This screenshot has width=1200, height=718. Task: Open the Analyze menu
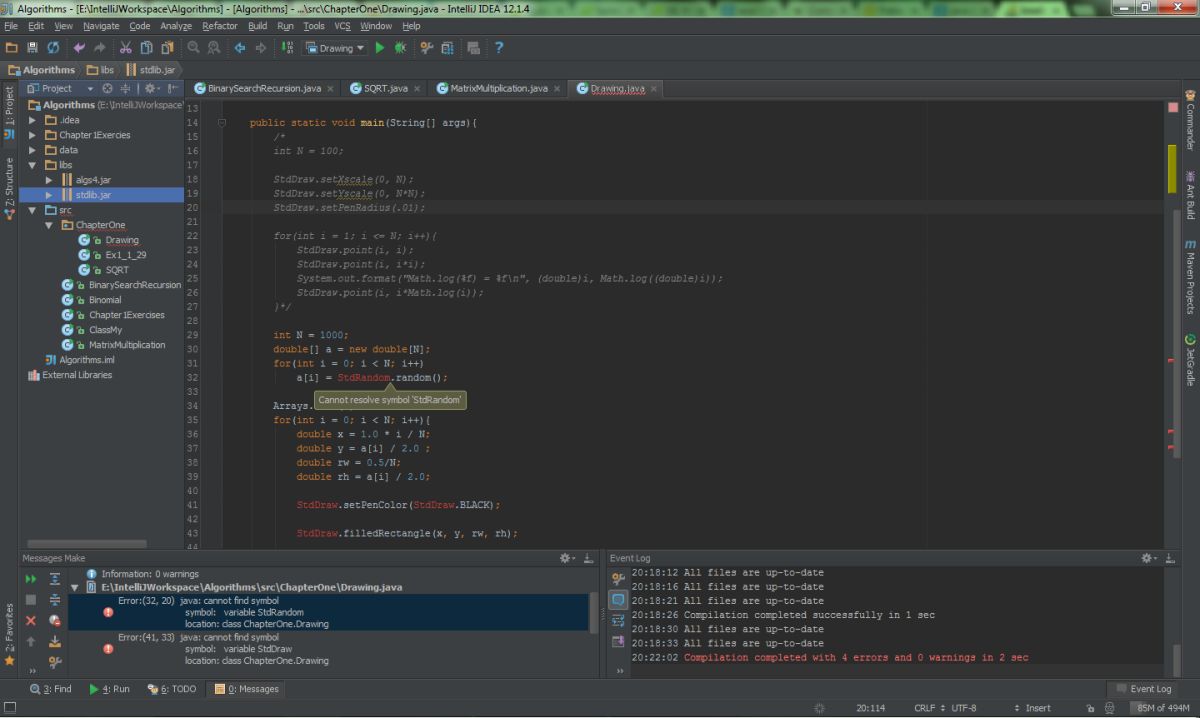(175, 26)
